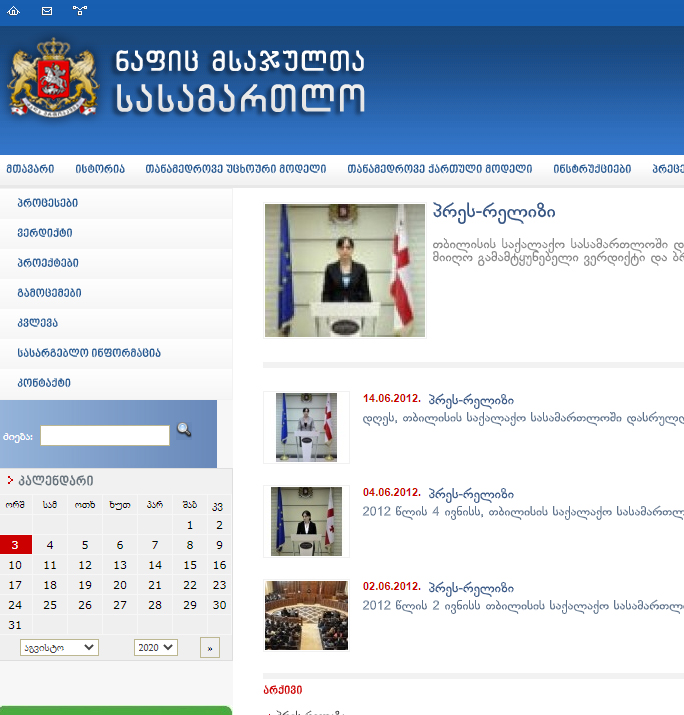Open thumbnail for 04.06.2012 press release
The image size is (684, 715).
pyautogui.click(x=306, y=521)
